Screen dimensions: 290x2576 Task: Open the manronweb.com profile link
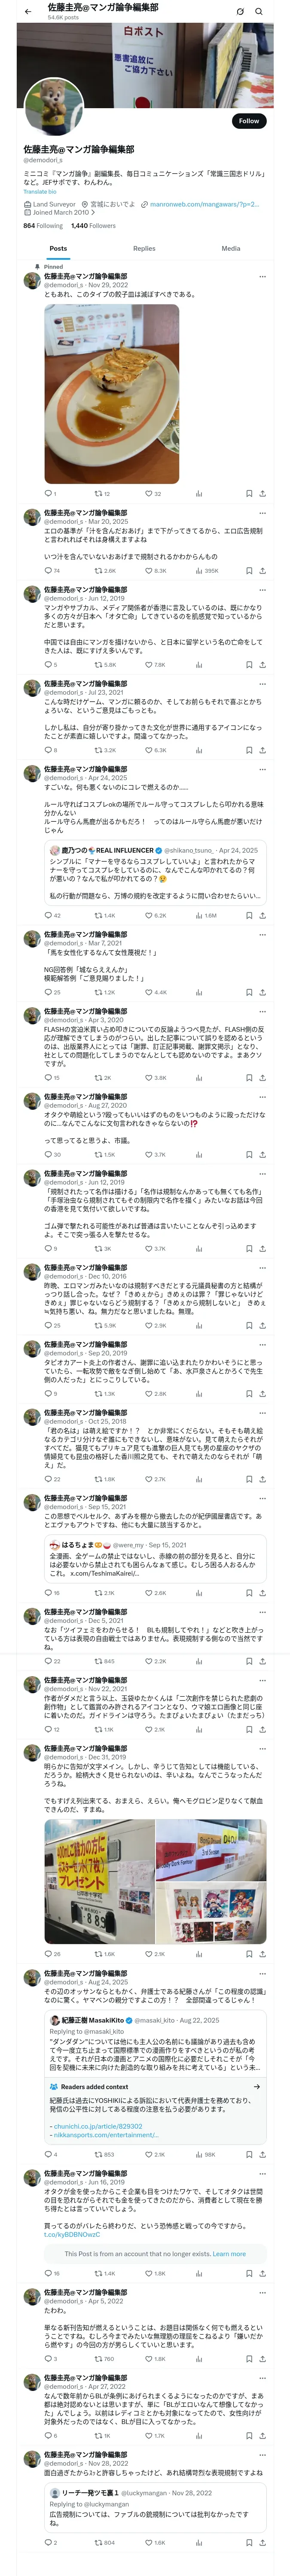[204, 204]
